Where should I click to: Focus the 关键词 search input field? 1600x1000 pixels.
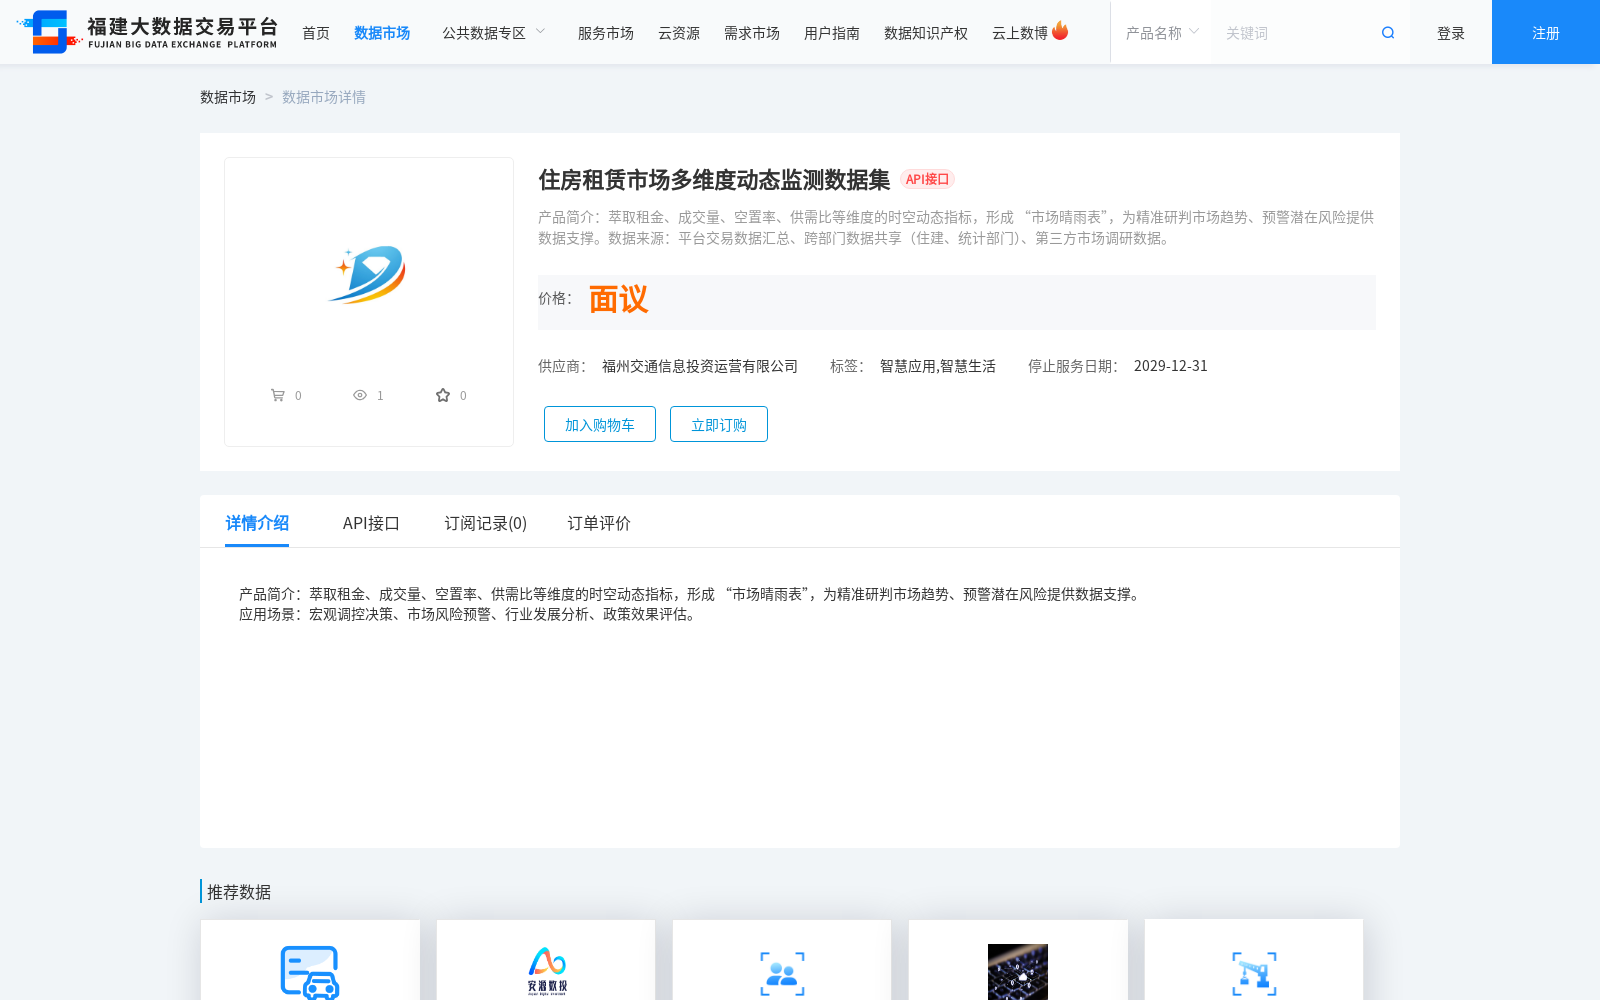1295,33
